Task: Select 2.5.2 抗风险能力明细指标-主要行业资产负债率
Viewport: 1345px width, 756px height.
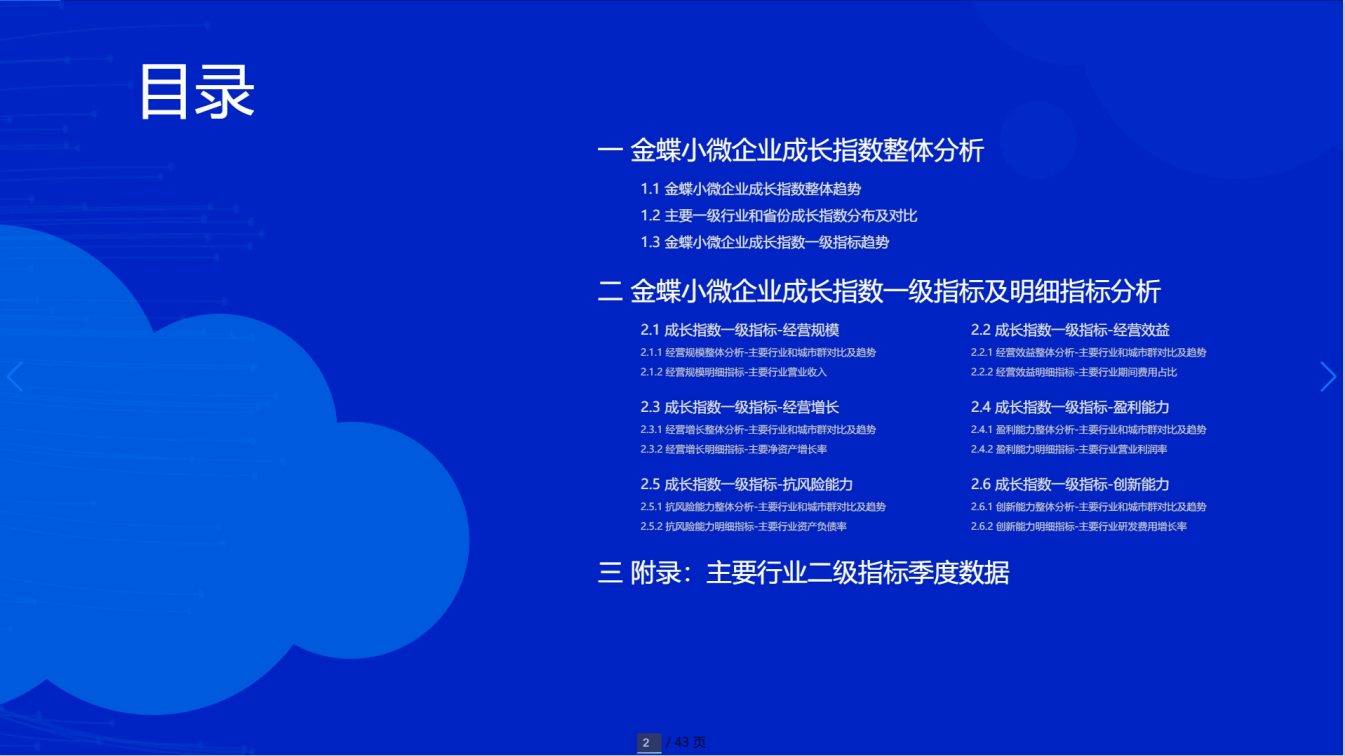Action: 744,526
